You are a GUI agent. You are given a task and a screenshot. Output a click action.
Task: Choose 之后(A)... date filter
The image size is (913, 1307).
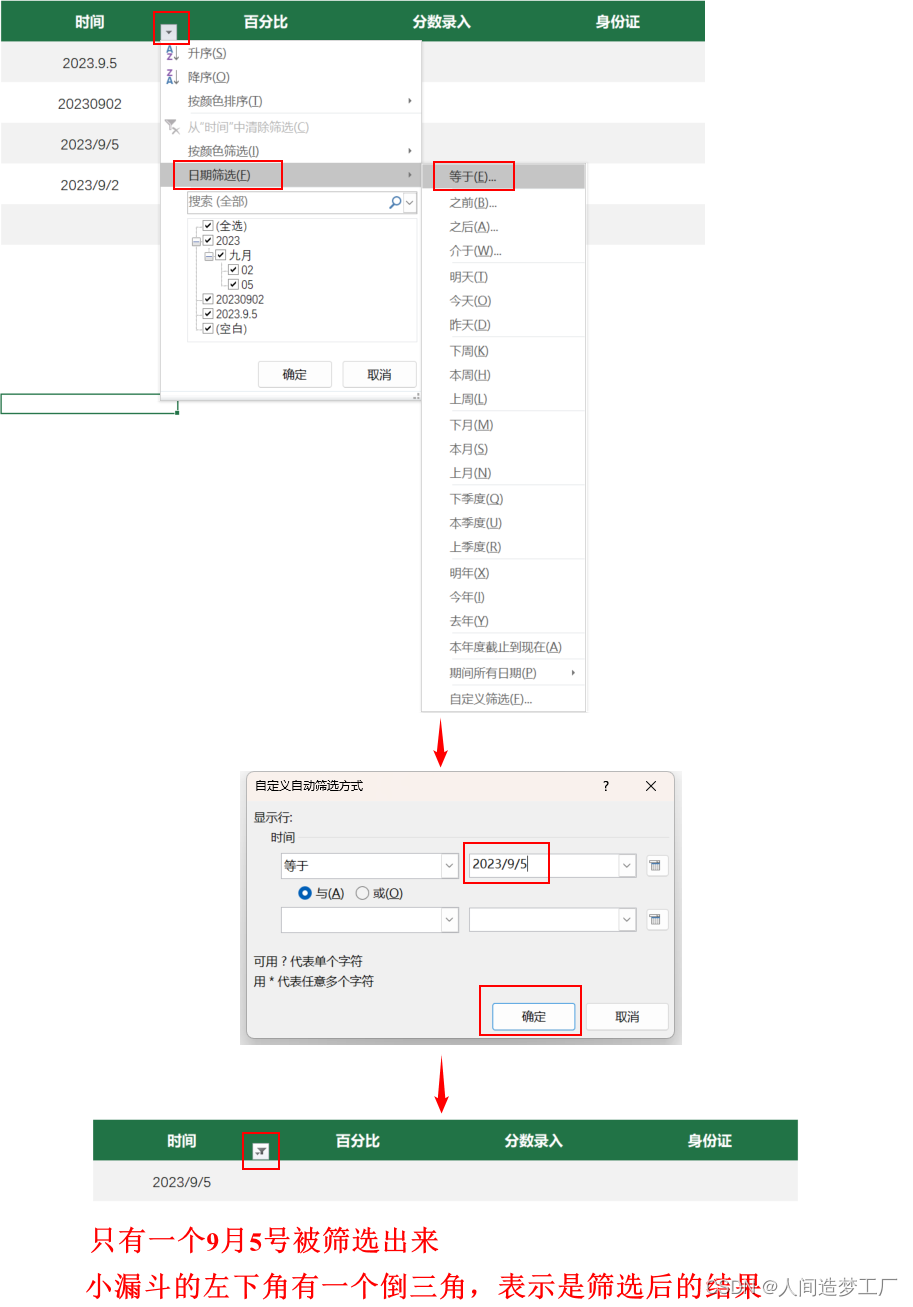tap(503, 227)
